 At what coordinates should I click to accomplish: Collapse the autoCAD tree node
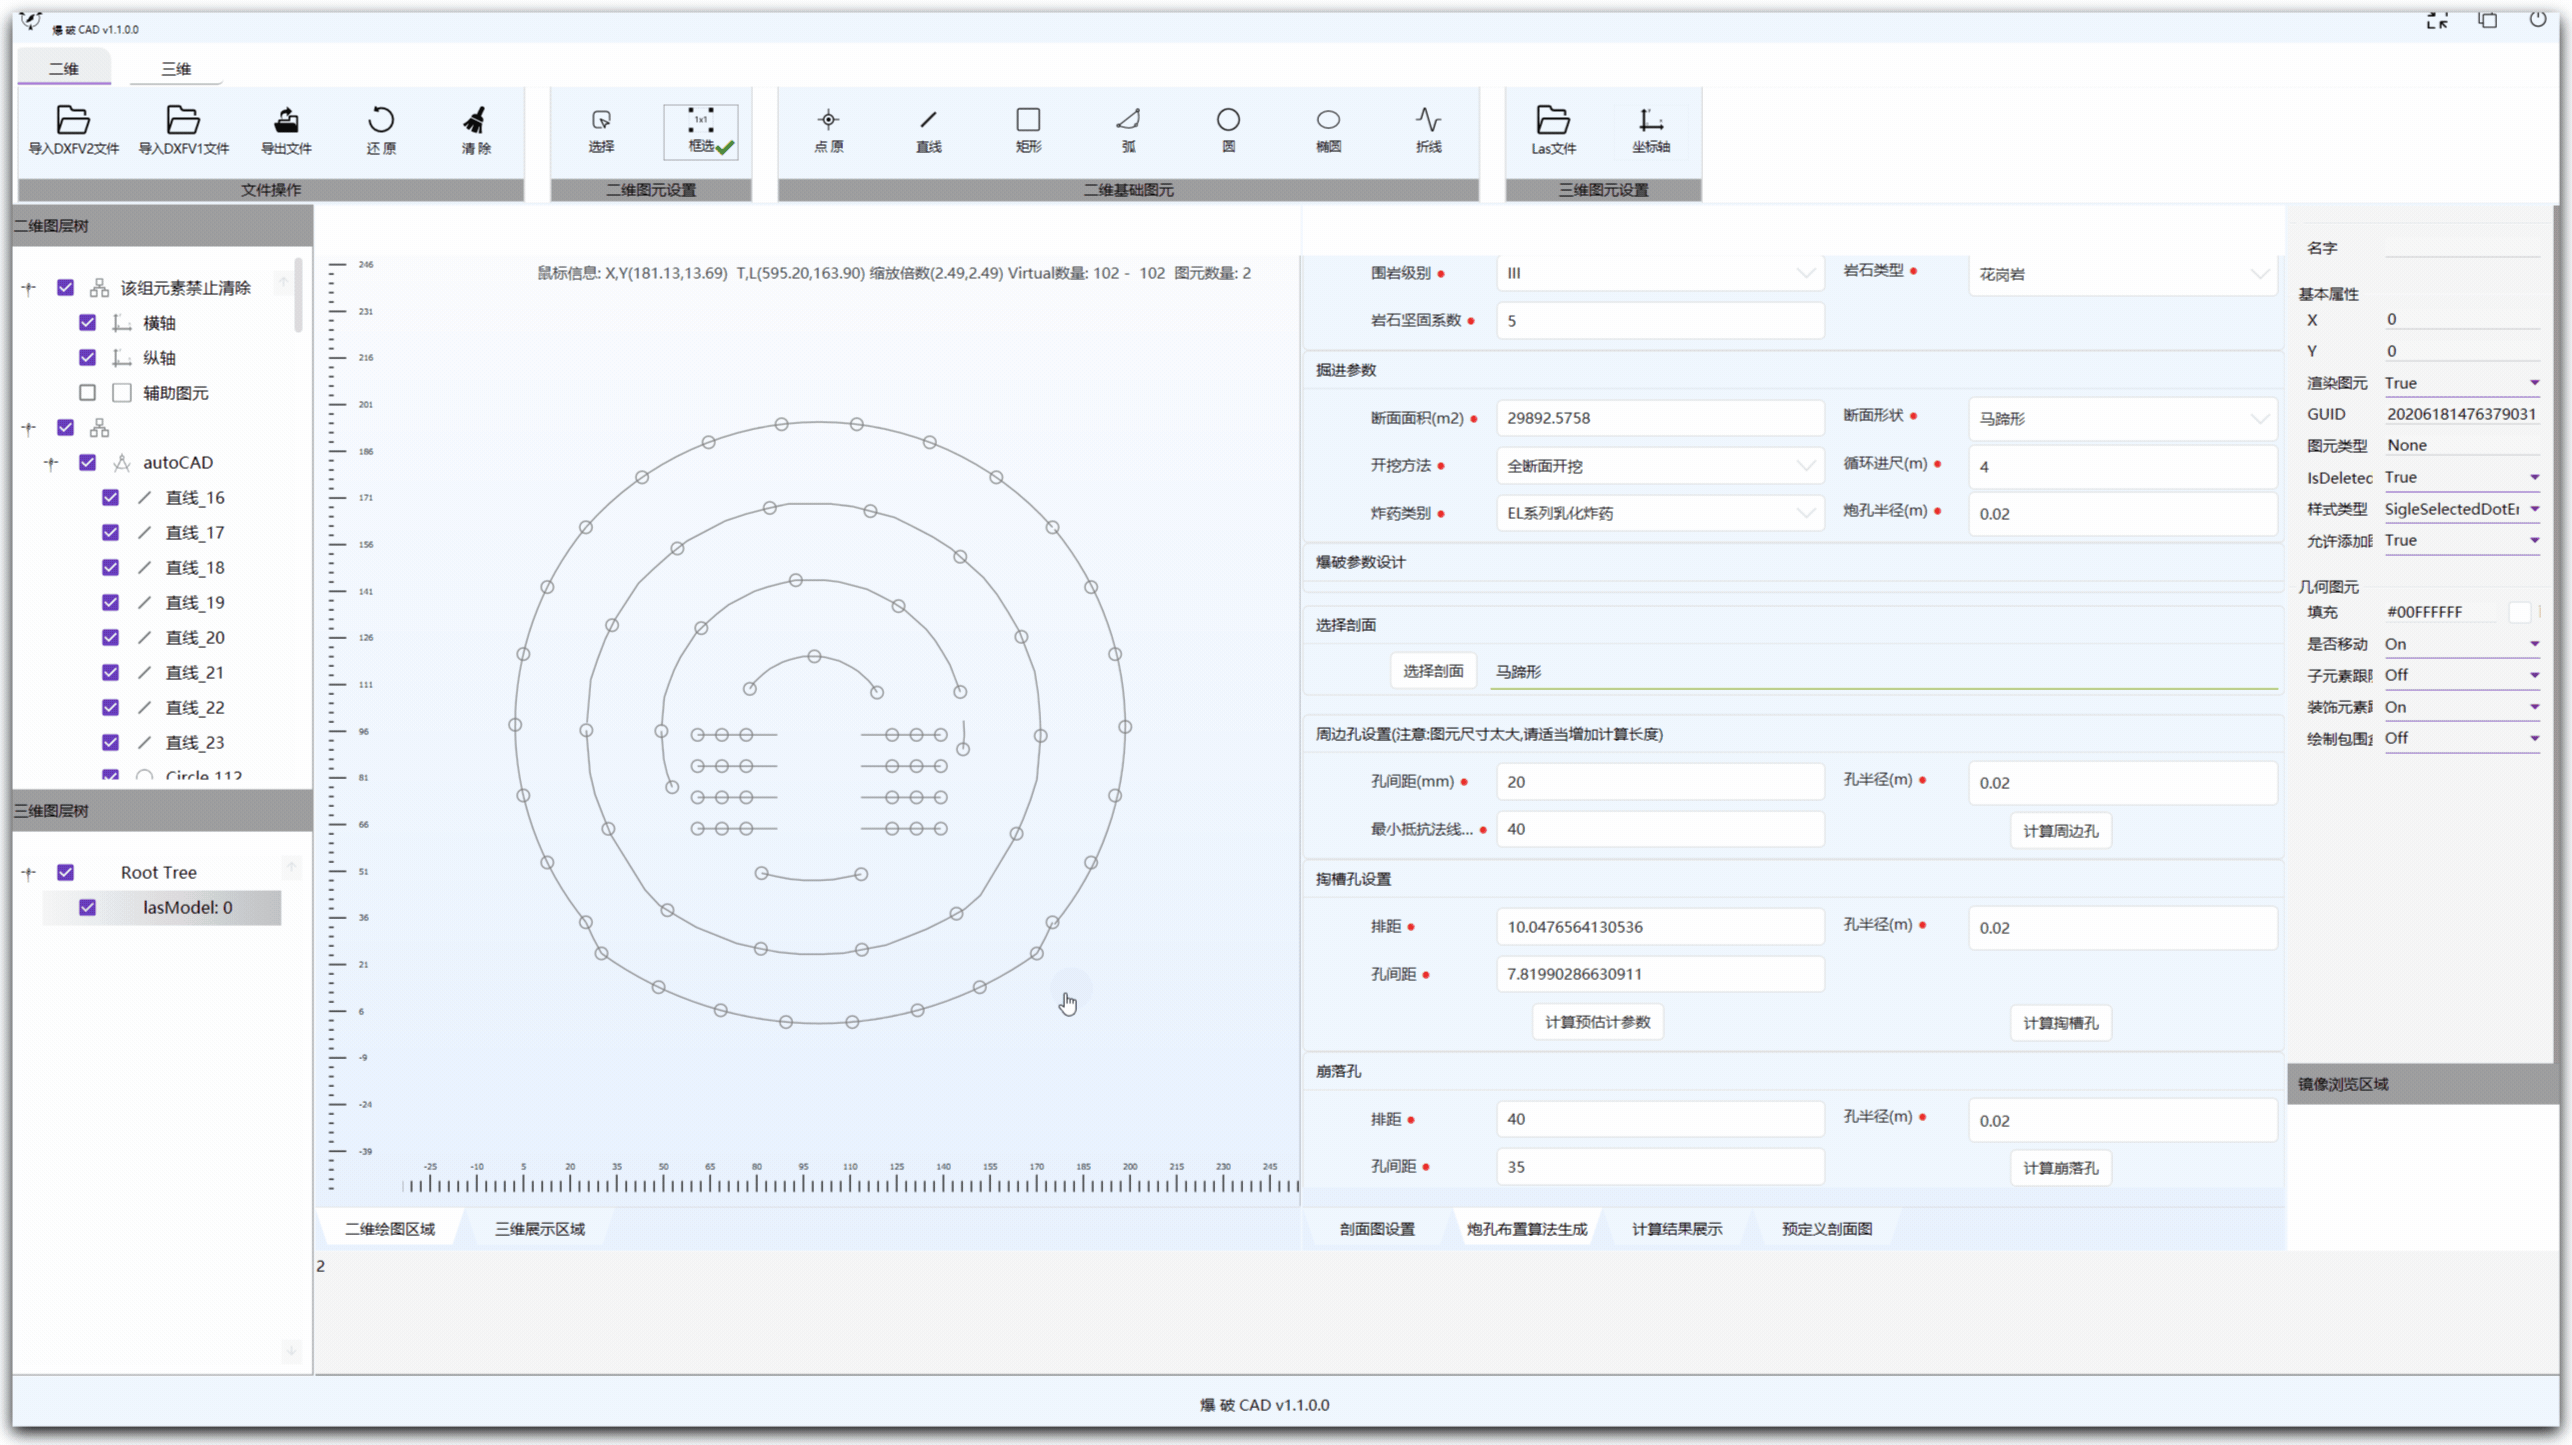point(51,463)
